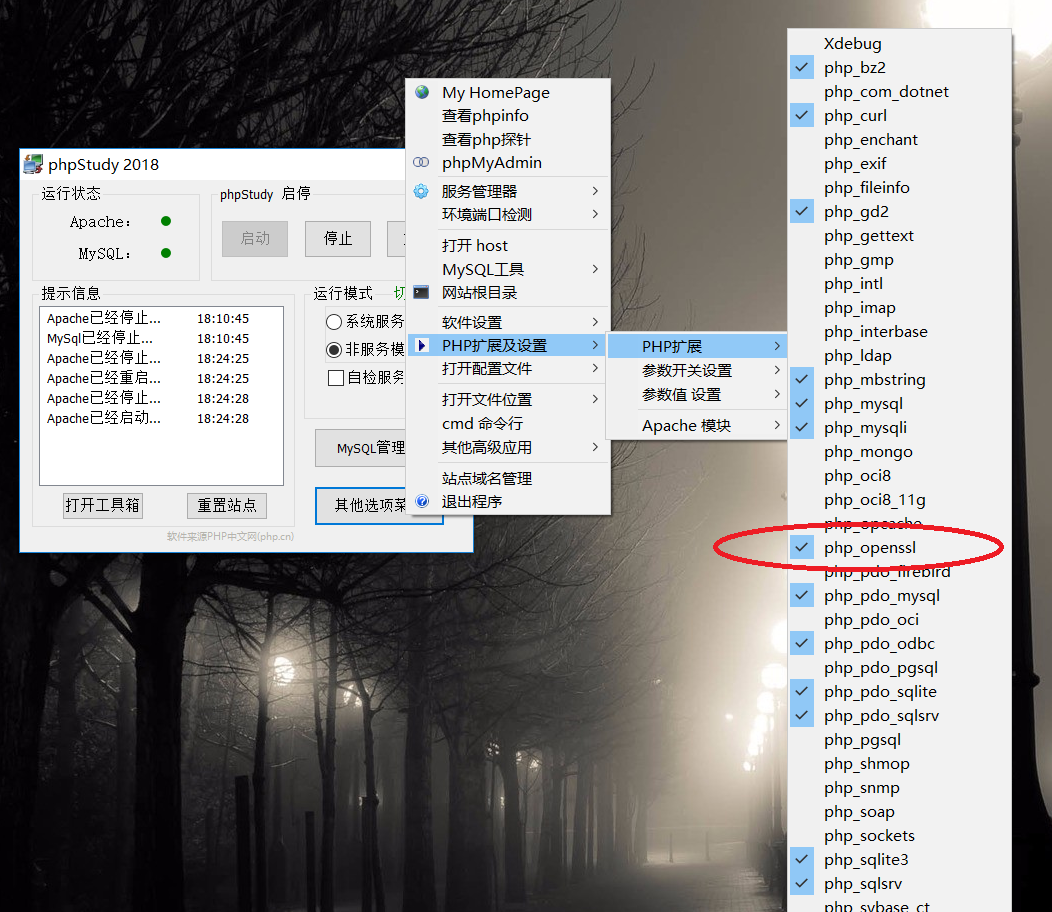Enable the php_soap extension
This screenshot has height=912, width=1052.
pyautogui.click(x=899, y=812)
